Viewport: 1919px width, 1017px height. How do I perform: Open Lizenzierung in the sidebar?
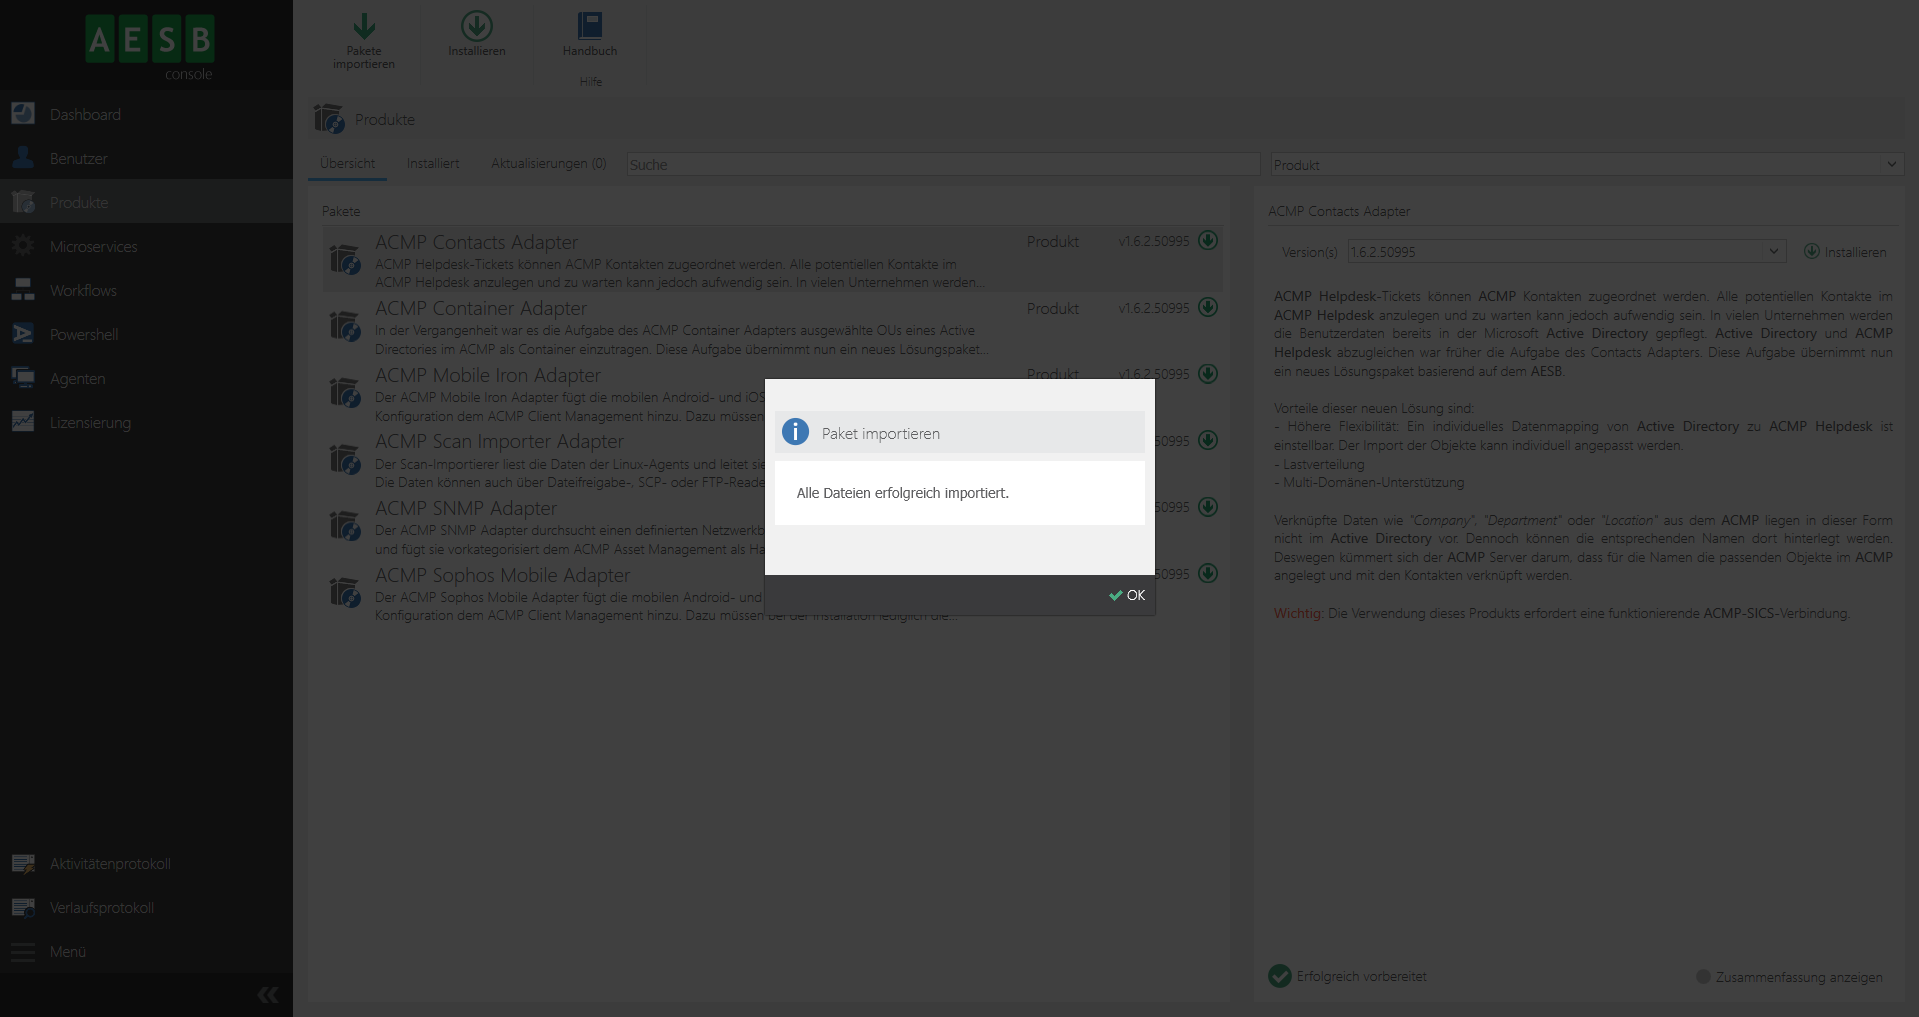(x=90, y=423)
